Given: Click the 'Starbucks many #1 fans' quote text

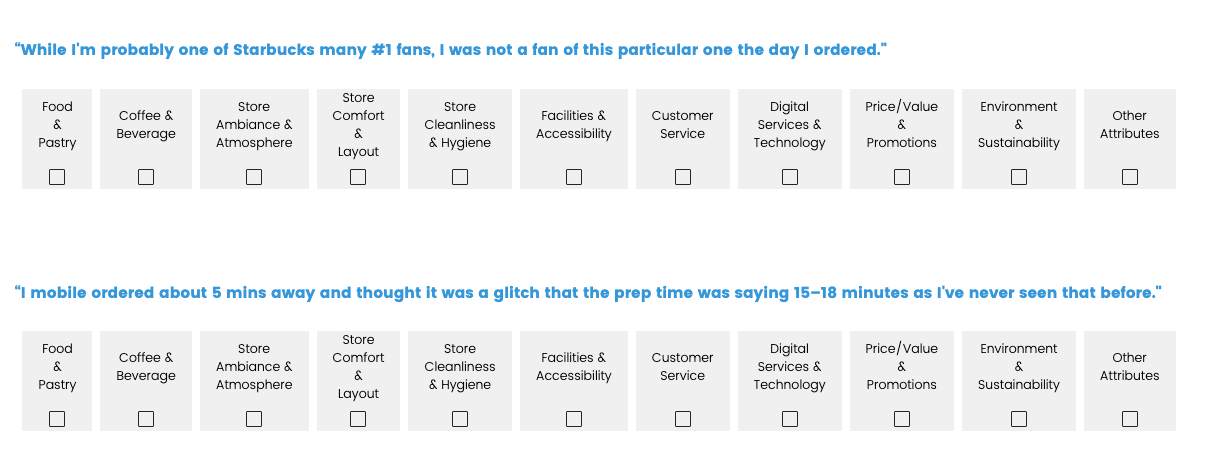Looking at the screenshot, I should coord(451,50).
